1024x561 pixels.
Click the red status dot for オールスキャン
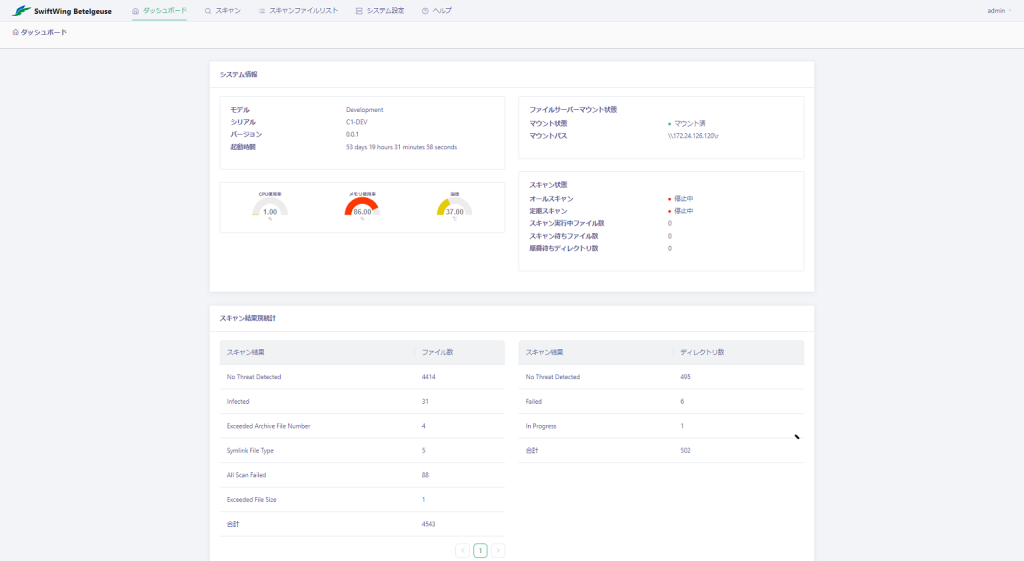coord(669,199)
